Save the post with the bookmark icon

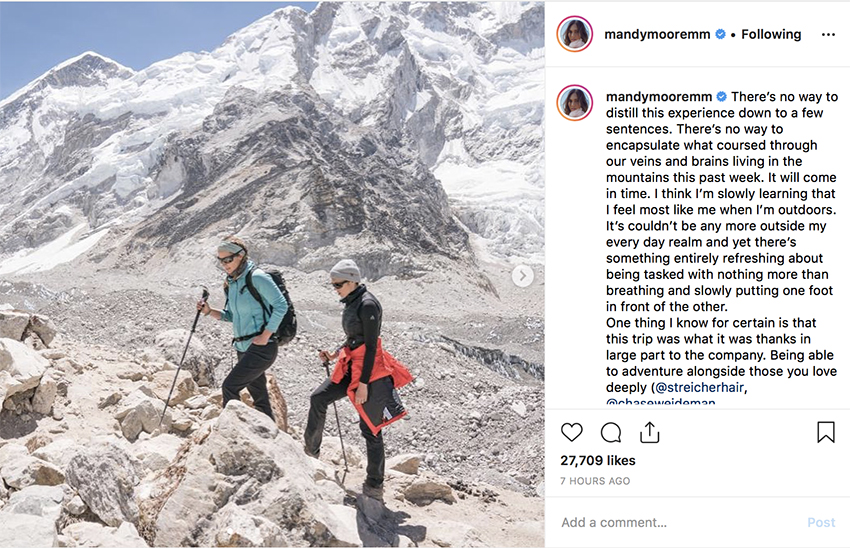pos(825,432)
